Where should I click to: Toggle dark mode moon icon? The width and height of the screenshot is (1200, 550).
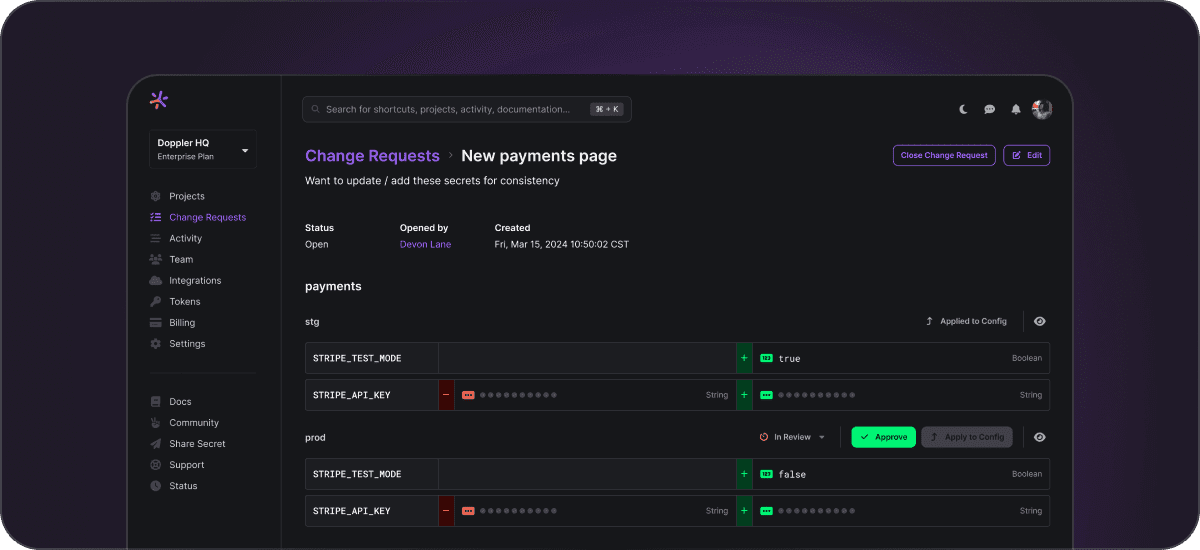pyautogui.click(x=964, y=110)
